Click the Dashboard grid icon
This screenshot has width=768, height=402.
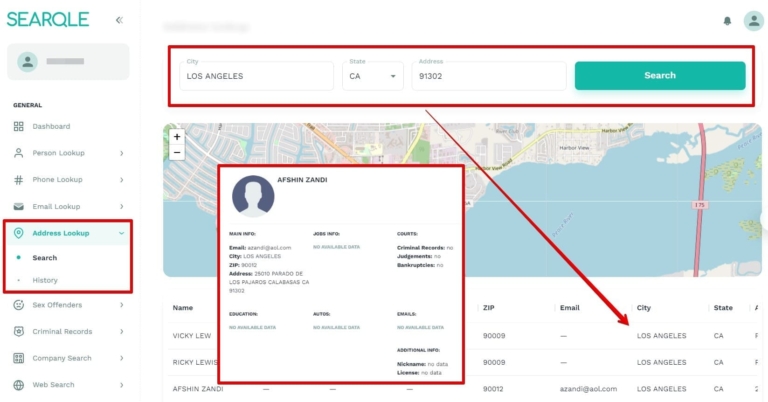pos(19,127)
